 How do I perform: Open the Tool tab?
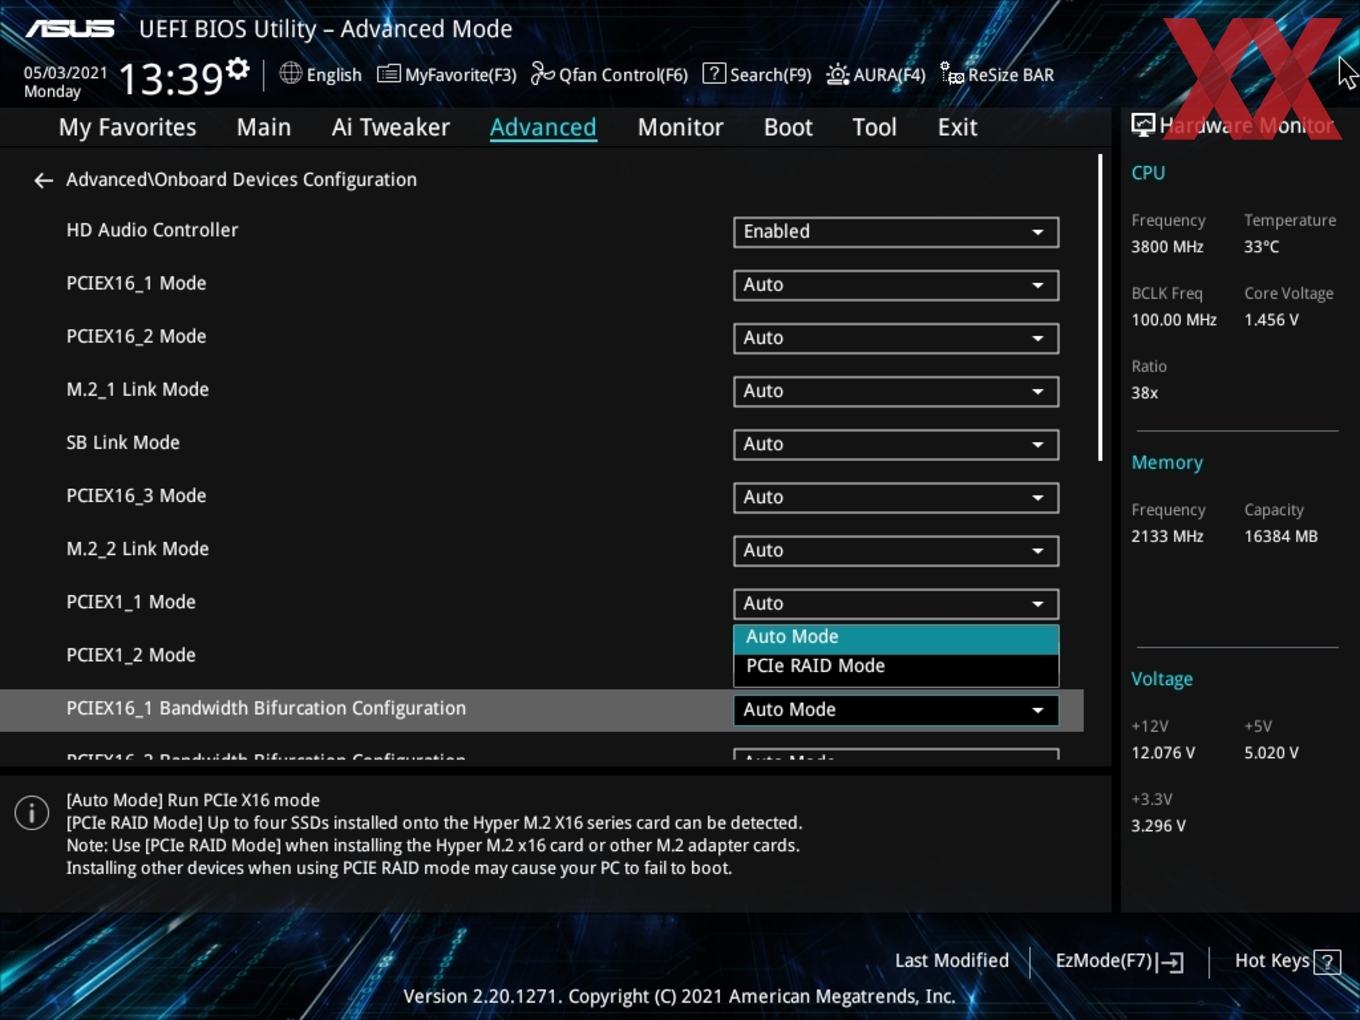coord(874,127)
